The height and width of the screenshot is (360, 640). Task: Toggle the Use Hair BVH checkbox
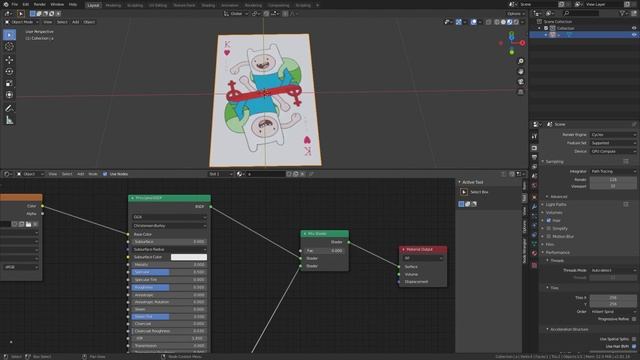click(x=633, y=346)
